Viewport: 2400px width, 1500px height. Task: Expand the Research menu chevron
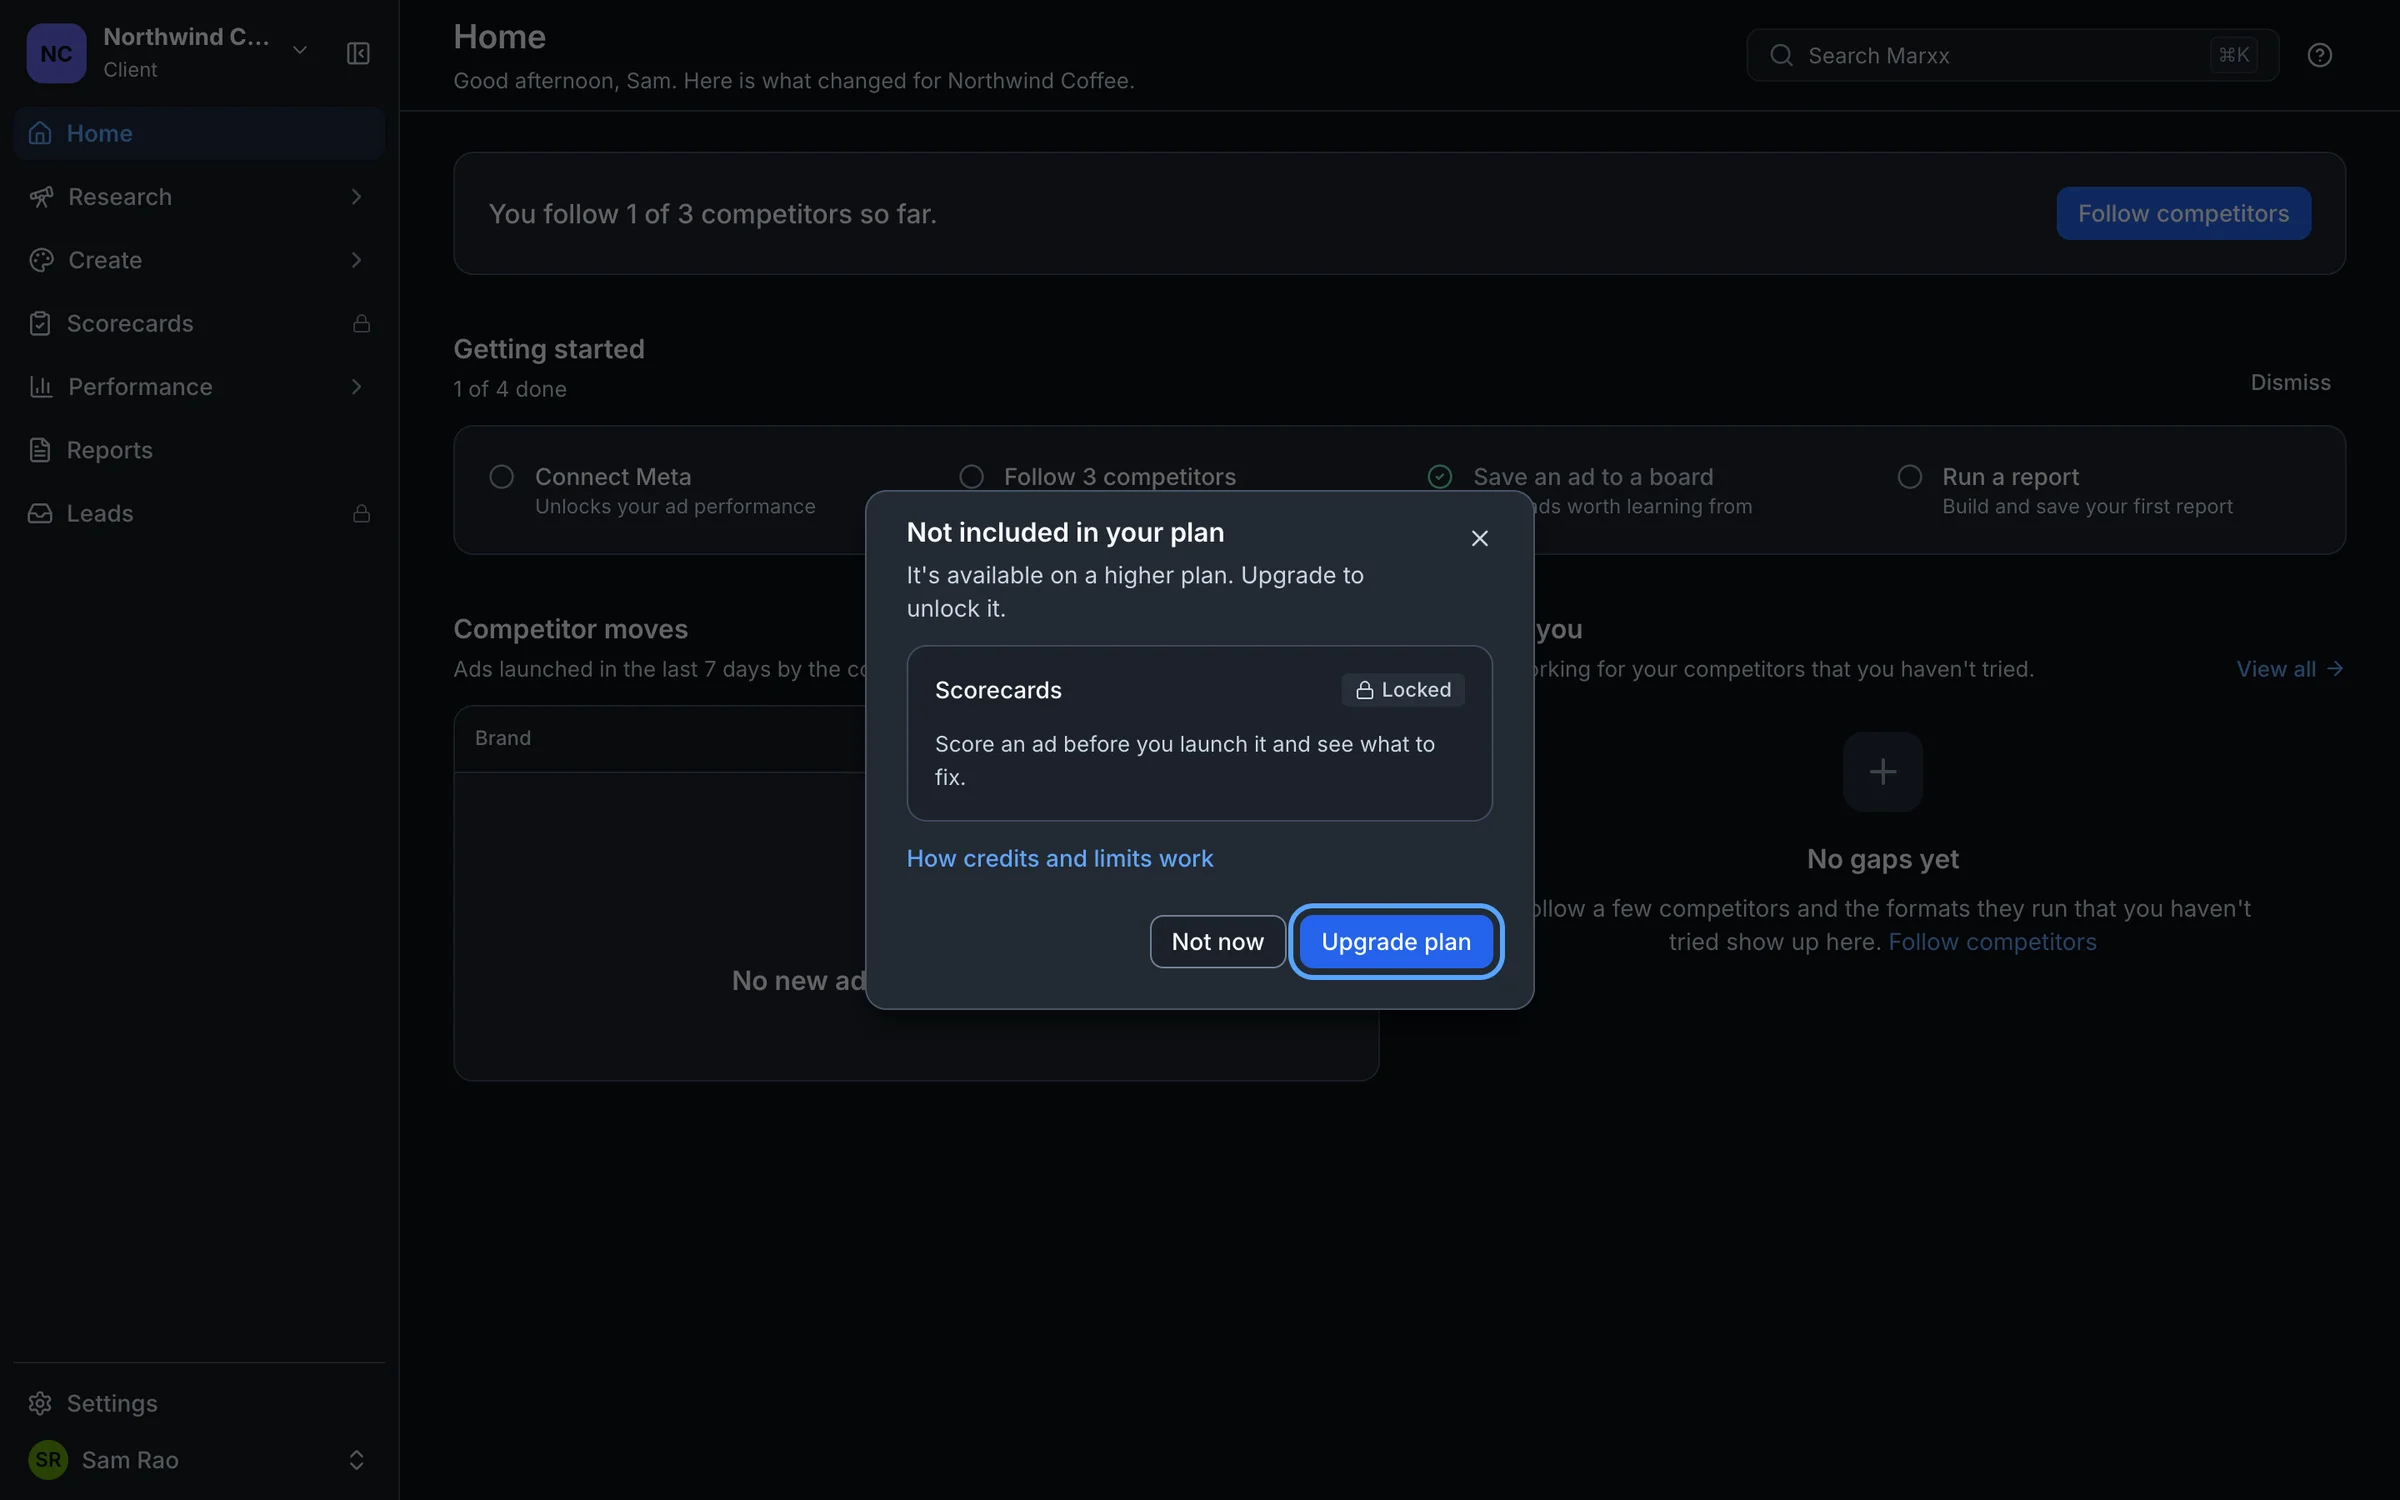click(356, 197)
